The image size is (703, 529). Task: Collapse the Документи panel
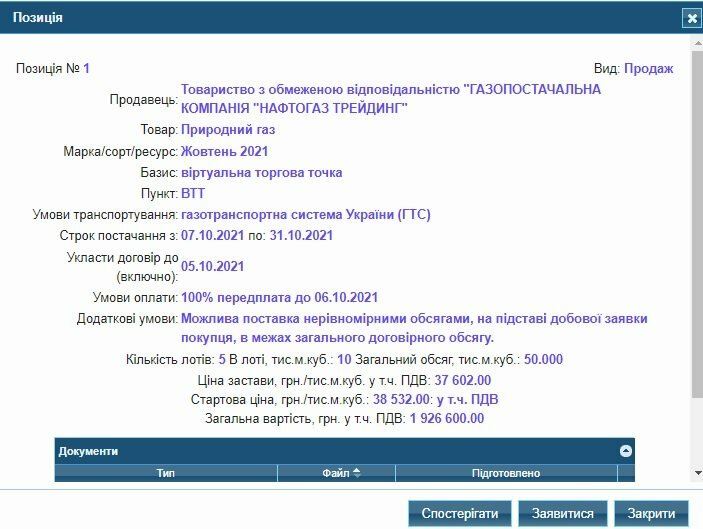pyautogui.click(x=626, y=451)
